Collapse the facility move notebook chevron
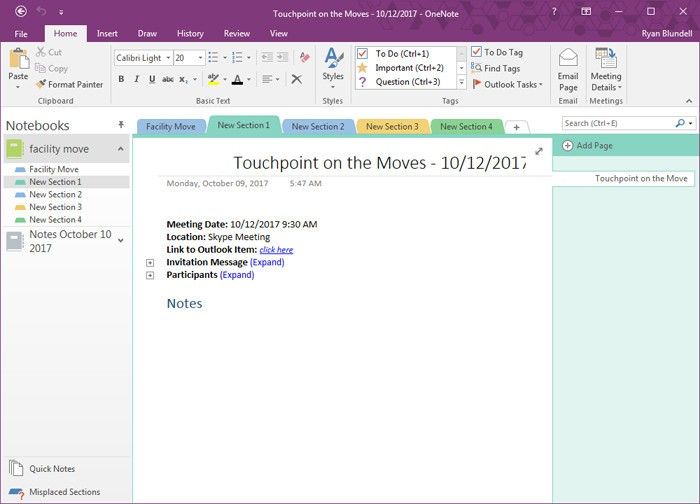Viewport: 700px width, 504px height. 121,149
